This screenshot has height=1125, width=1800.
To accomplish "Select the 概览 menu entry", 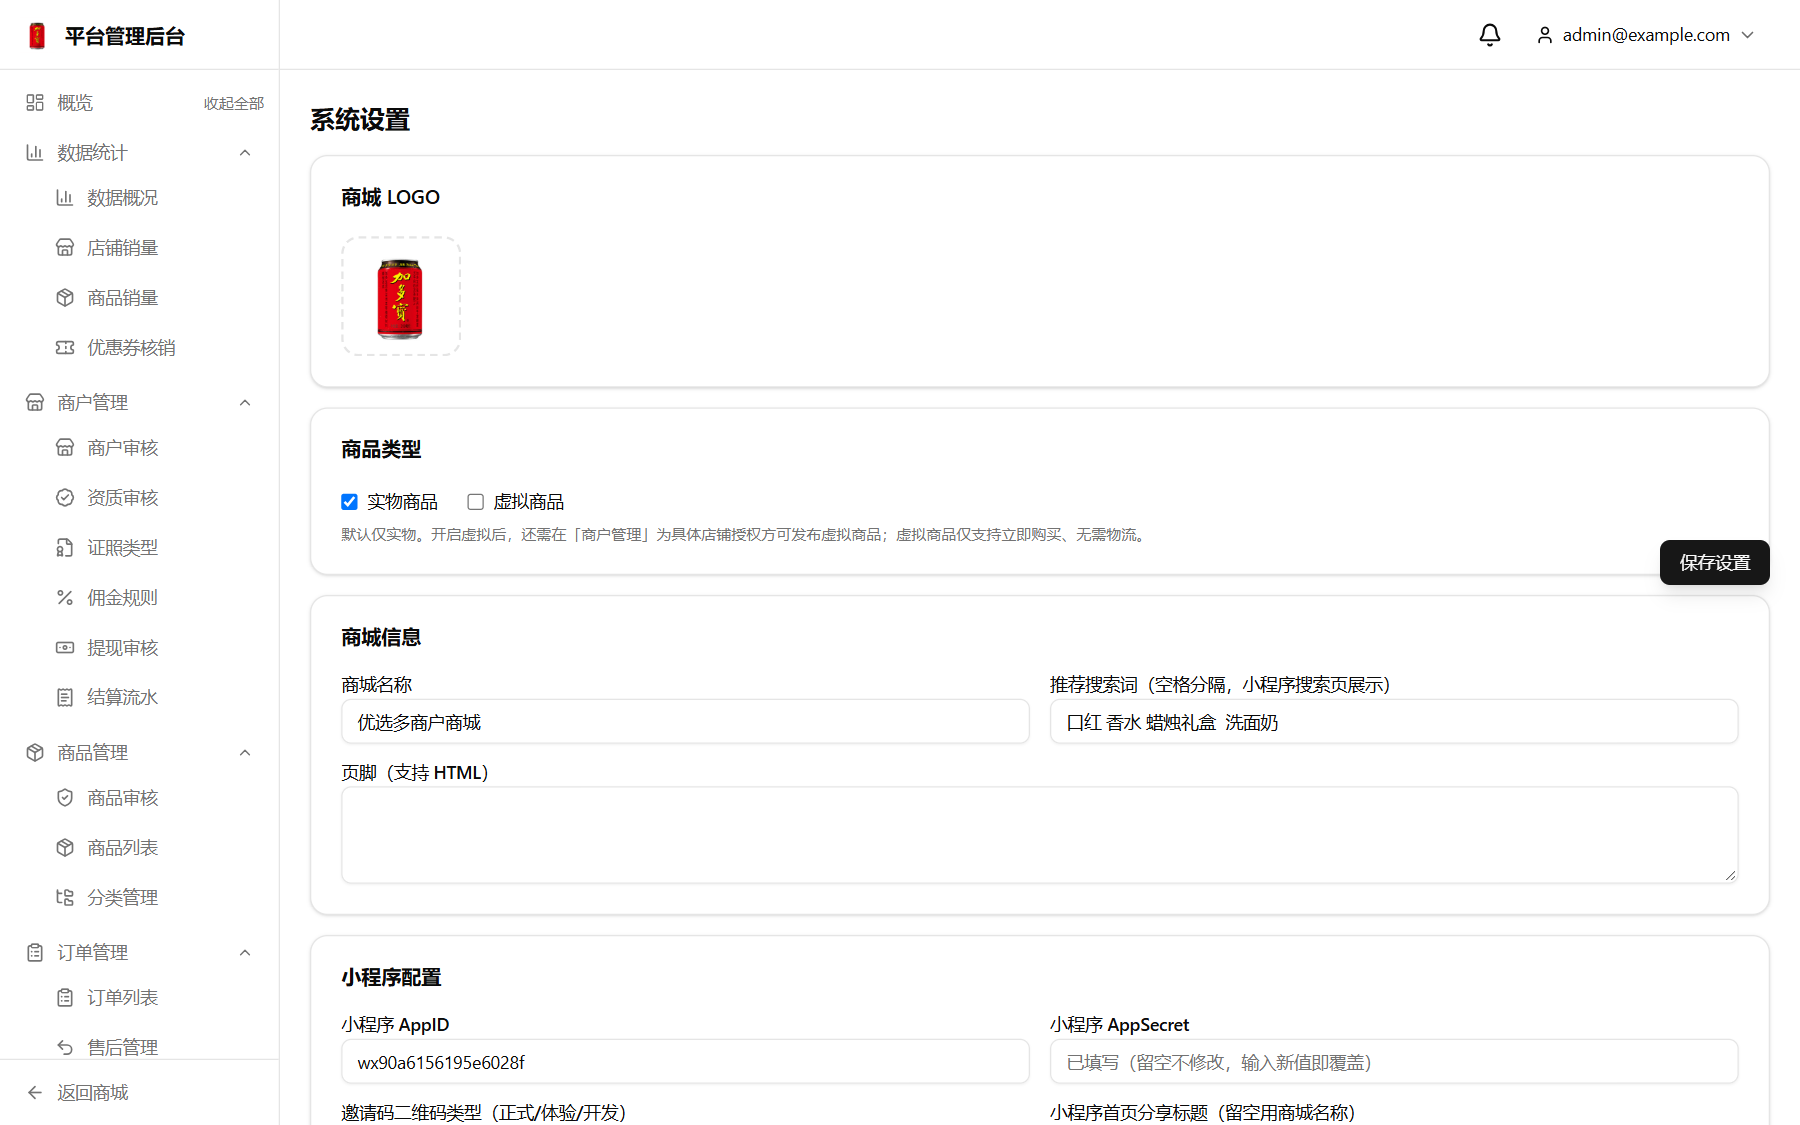I will [x=75, y=103].
